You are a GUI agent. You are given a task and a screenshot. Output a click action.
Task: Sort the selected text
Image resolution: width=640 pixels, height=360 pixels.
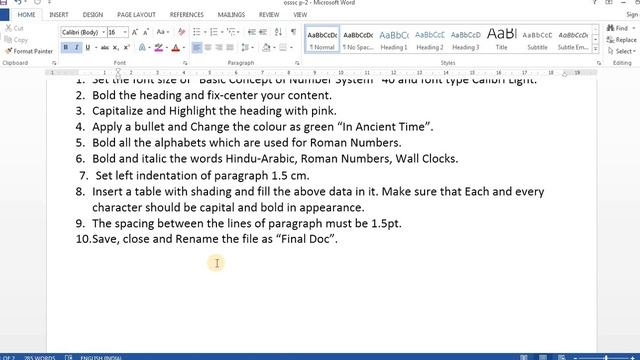pyautogui.click(x=278, y=32)
